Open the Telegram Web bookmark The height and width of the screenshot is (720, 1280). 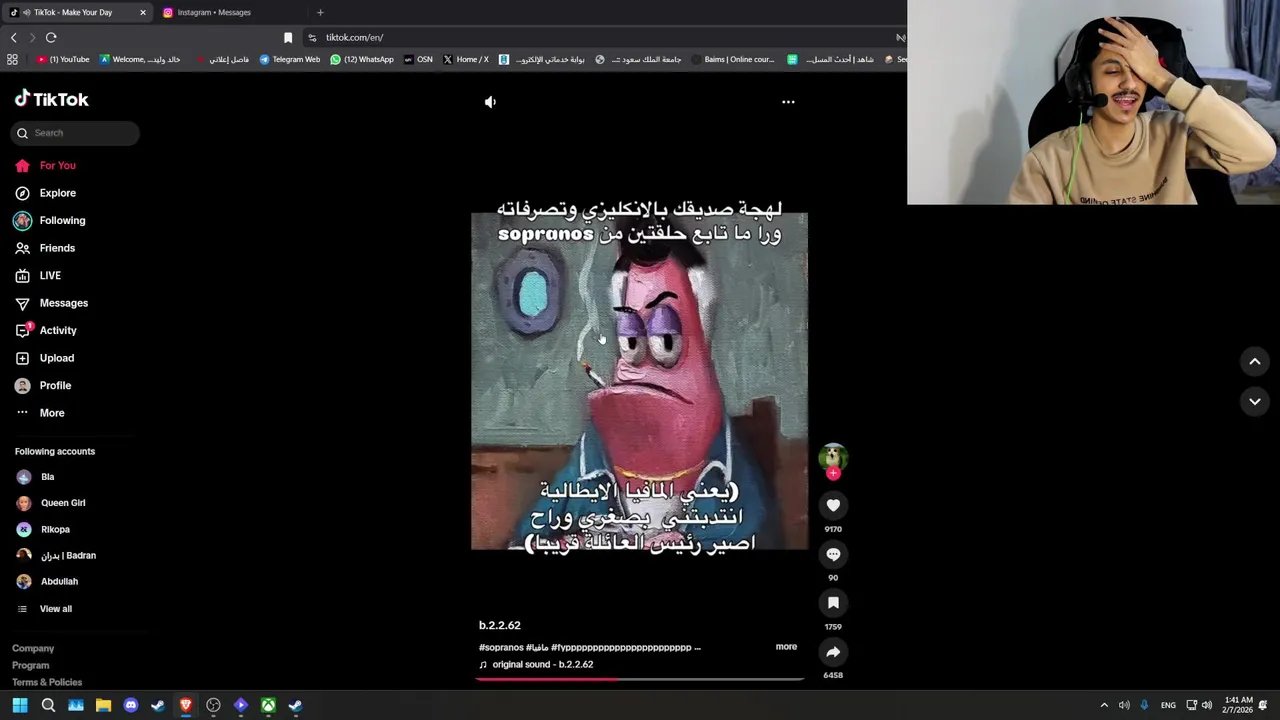point(289,60)
